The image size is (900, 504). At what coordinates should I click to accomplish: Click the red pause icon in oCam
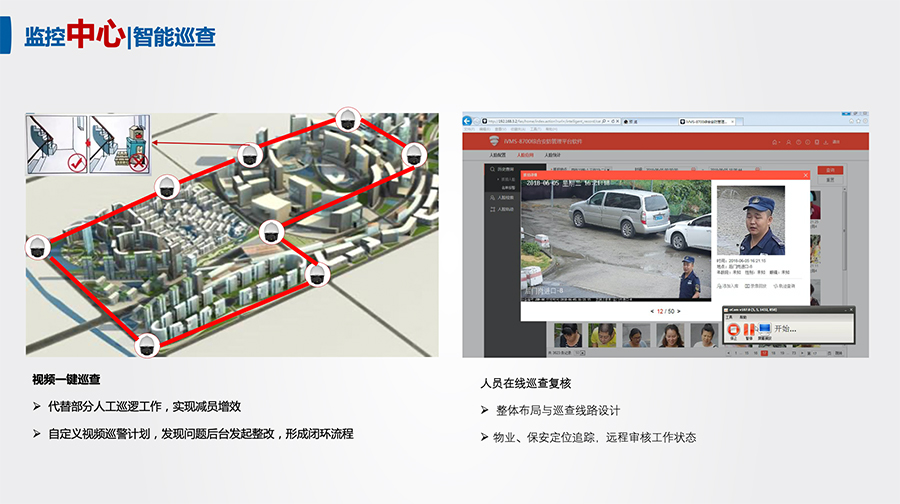[749, 328]
